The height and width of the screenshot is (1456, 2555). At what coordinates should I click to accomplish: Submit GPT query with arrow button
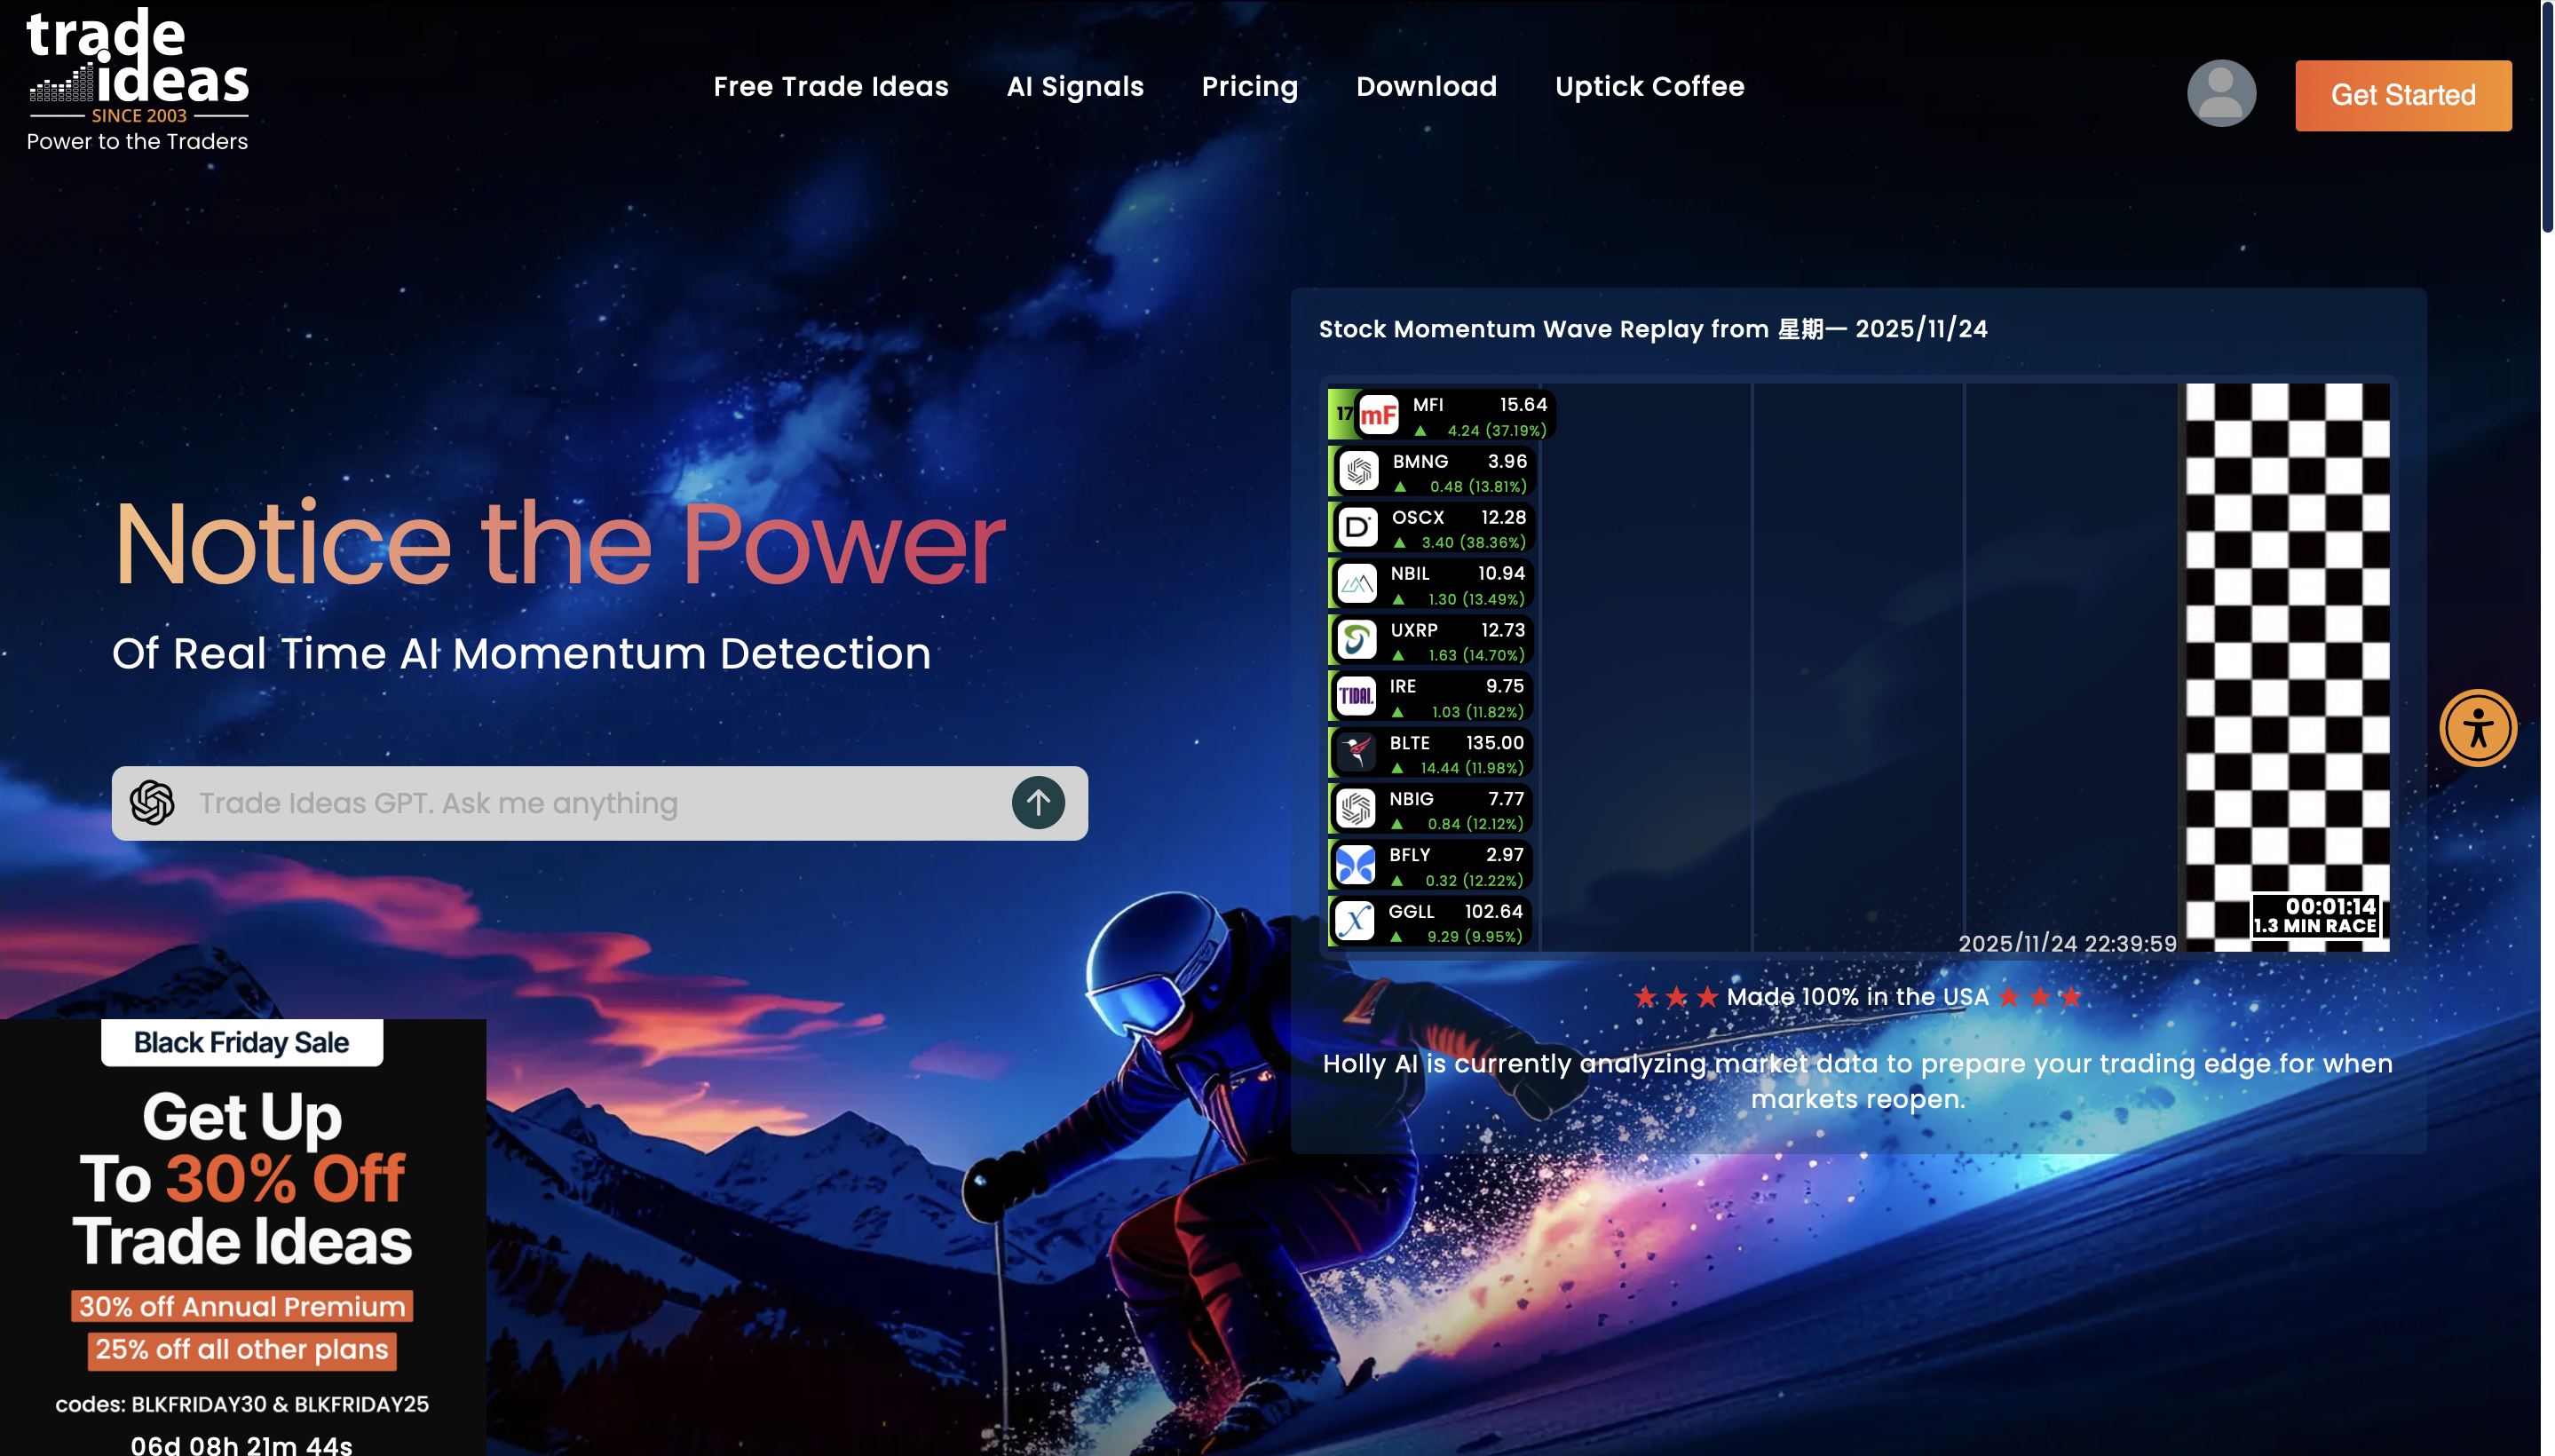click(x=1038, y=803)
